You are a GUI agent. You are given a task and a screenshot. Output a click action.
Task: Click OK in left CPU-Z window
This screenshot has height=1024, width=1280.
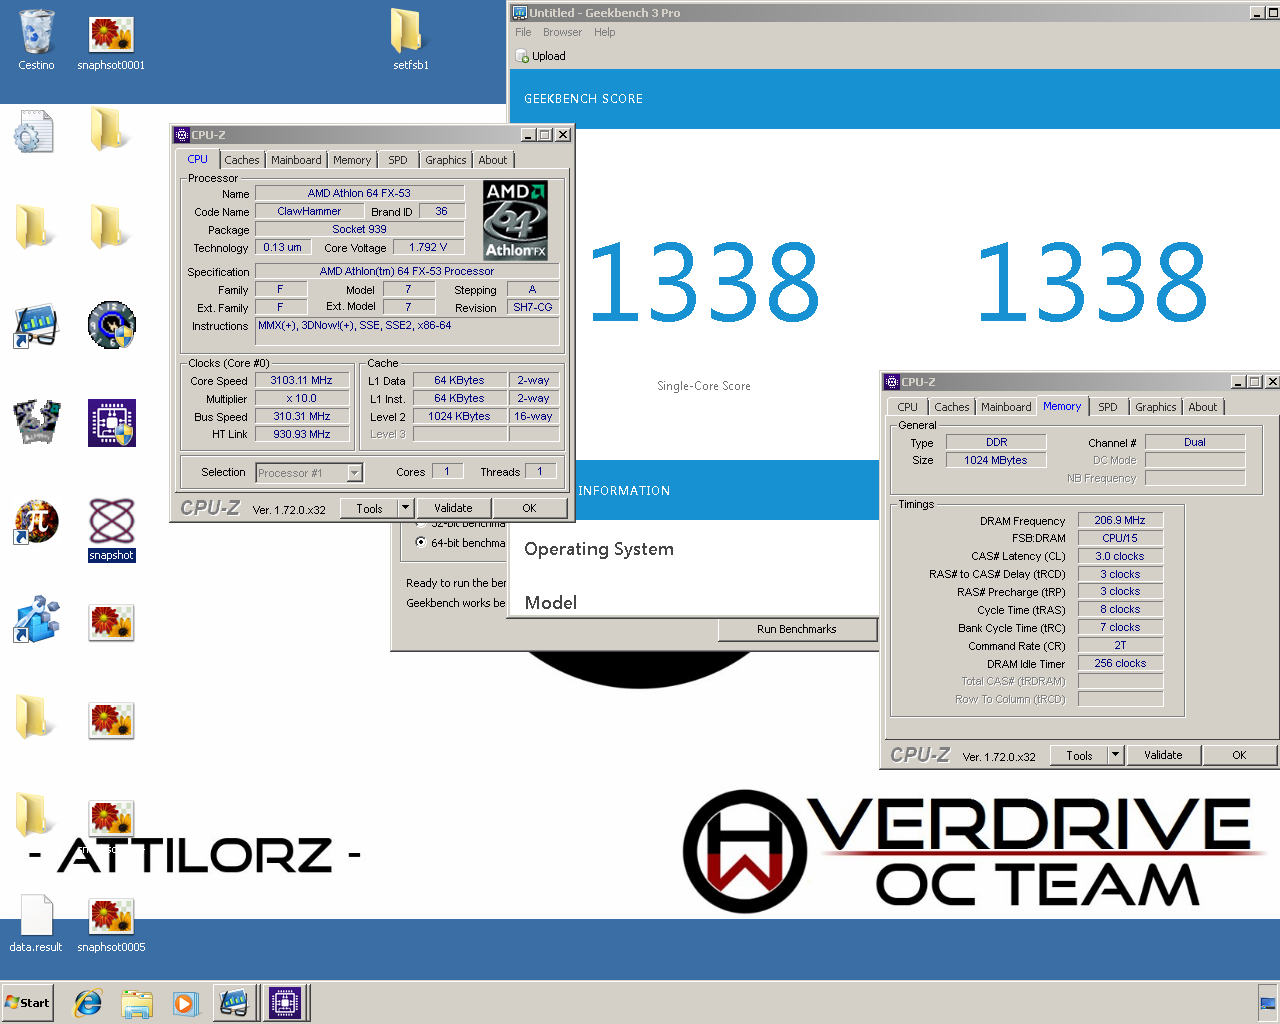click(529, 508)
